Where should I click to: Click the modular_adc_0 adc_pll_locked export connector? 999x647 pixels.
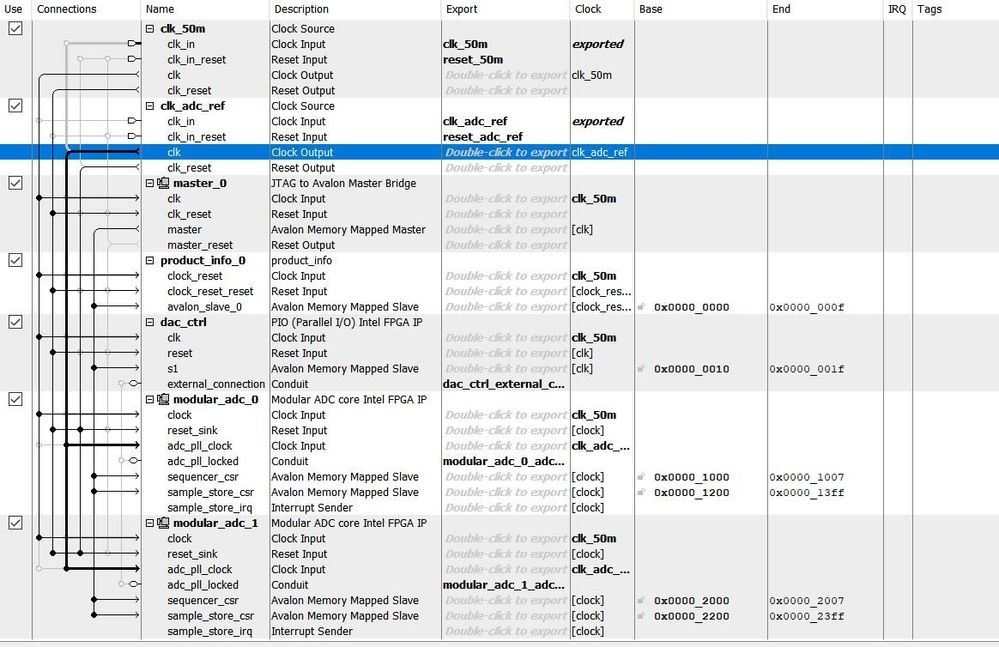pyautogui.click(x=134, y=460)
